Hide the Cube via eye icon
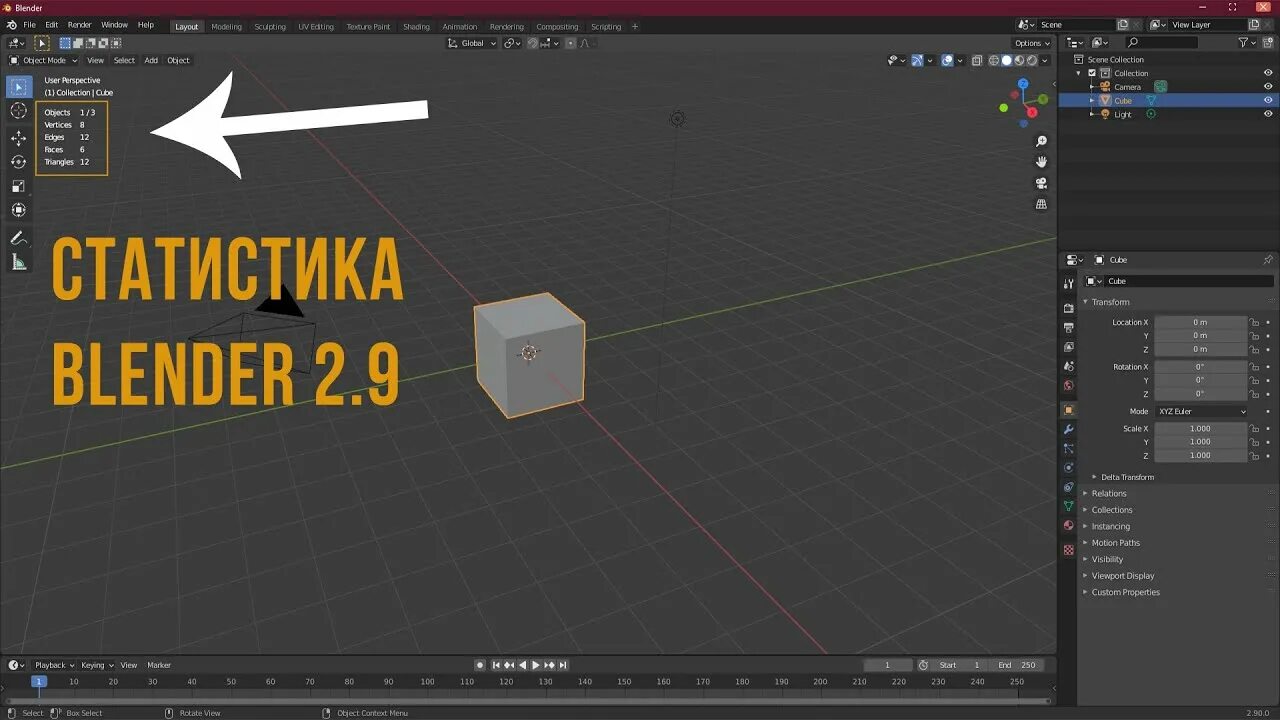Screen dimensions: 1280x720 pyautogui.click(x=1268, y=100)
